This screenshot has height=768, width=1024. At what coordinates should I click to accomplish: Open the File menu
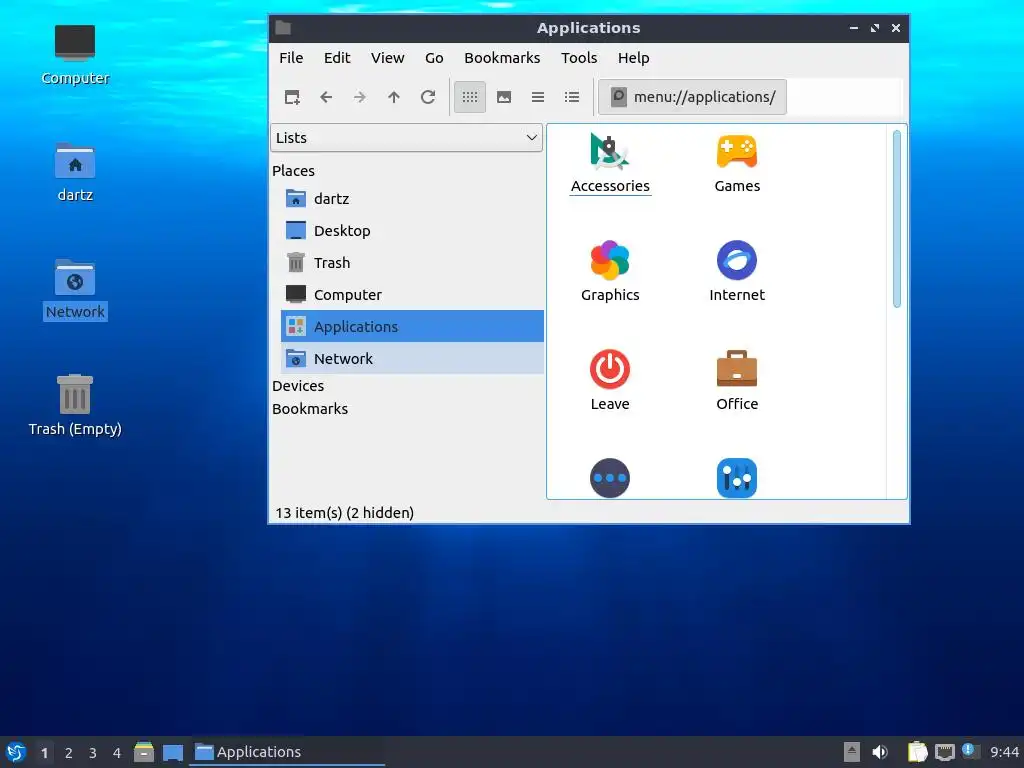(x=291, y=58)
